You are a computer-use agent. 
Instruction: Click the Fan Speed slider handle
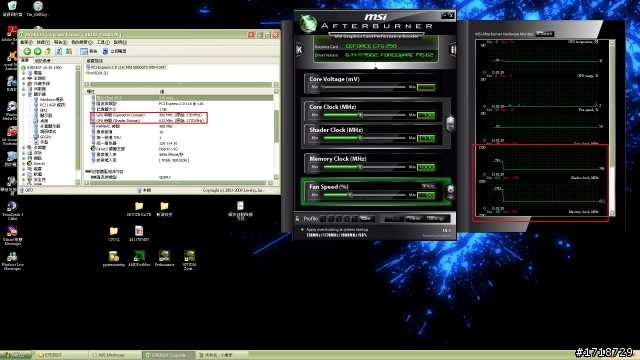click(350, 195)
